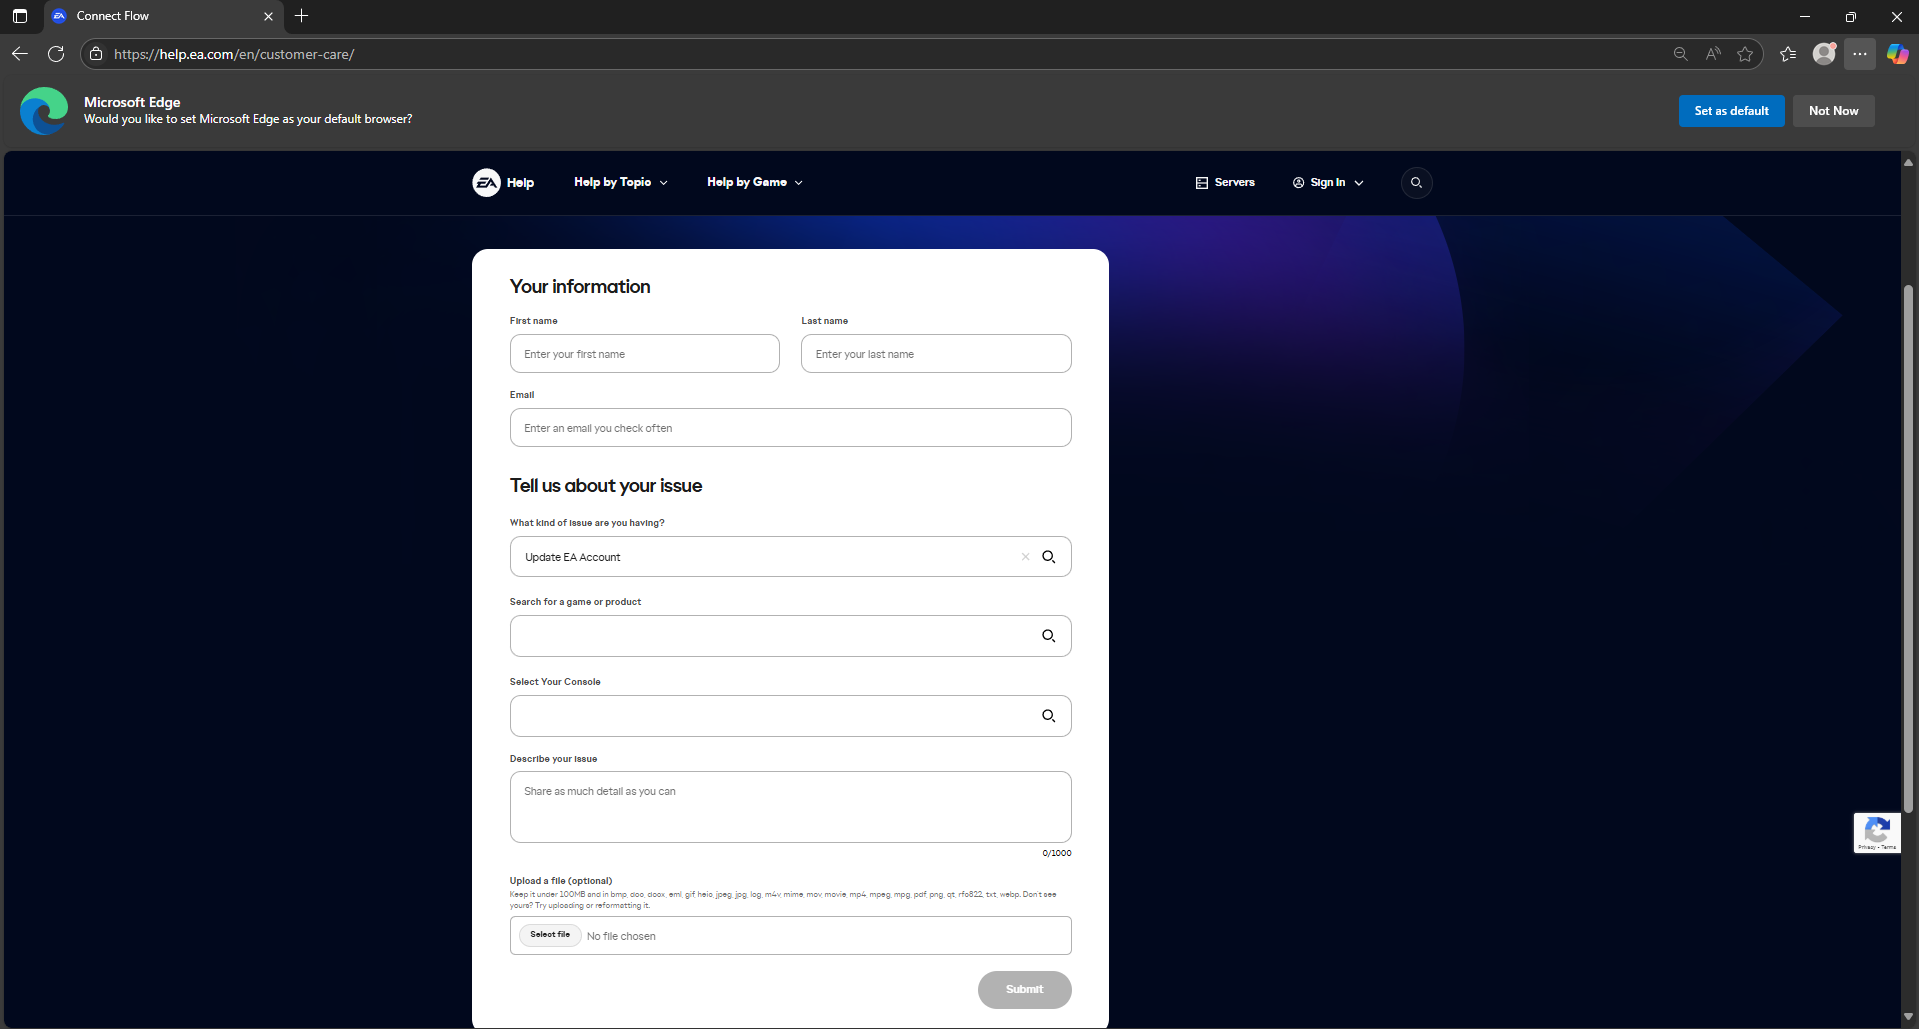Click the Set as default button

[x=1731, y=111]
